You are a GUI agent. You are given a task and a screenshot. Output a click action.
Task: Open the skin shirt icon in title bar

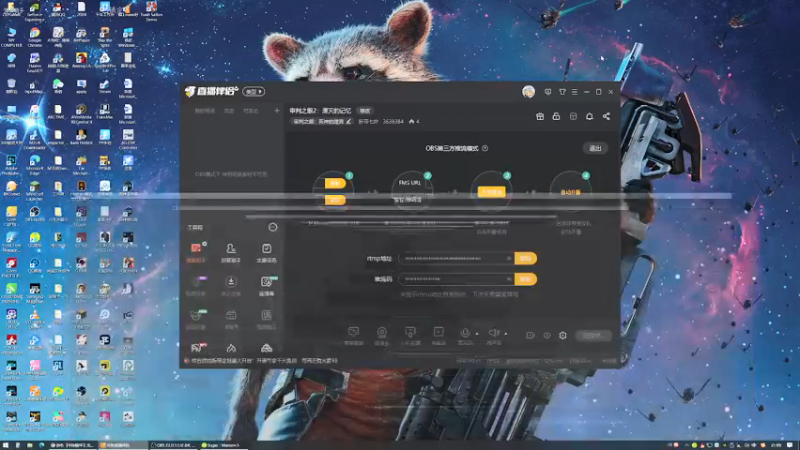[x=562, y=92]
